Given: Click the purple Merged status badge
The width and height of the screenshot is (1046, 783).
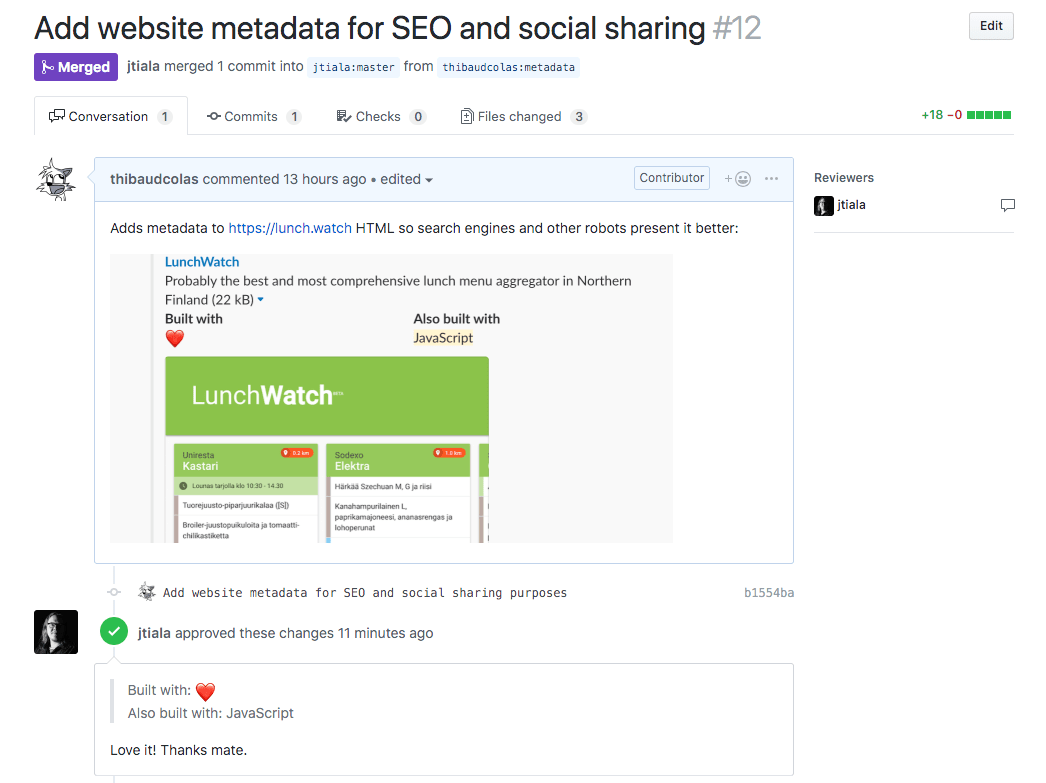Looking at the screenshot, I should tap(76, 67).
